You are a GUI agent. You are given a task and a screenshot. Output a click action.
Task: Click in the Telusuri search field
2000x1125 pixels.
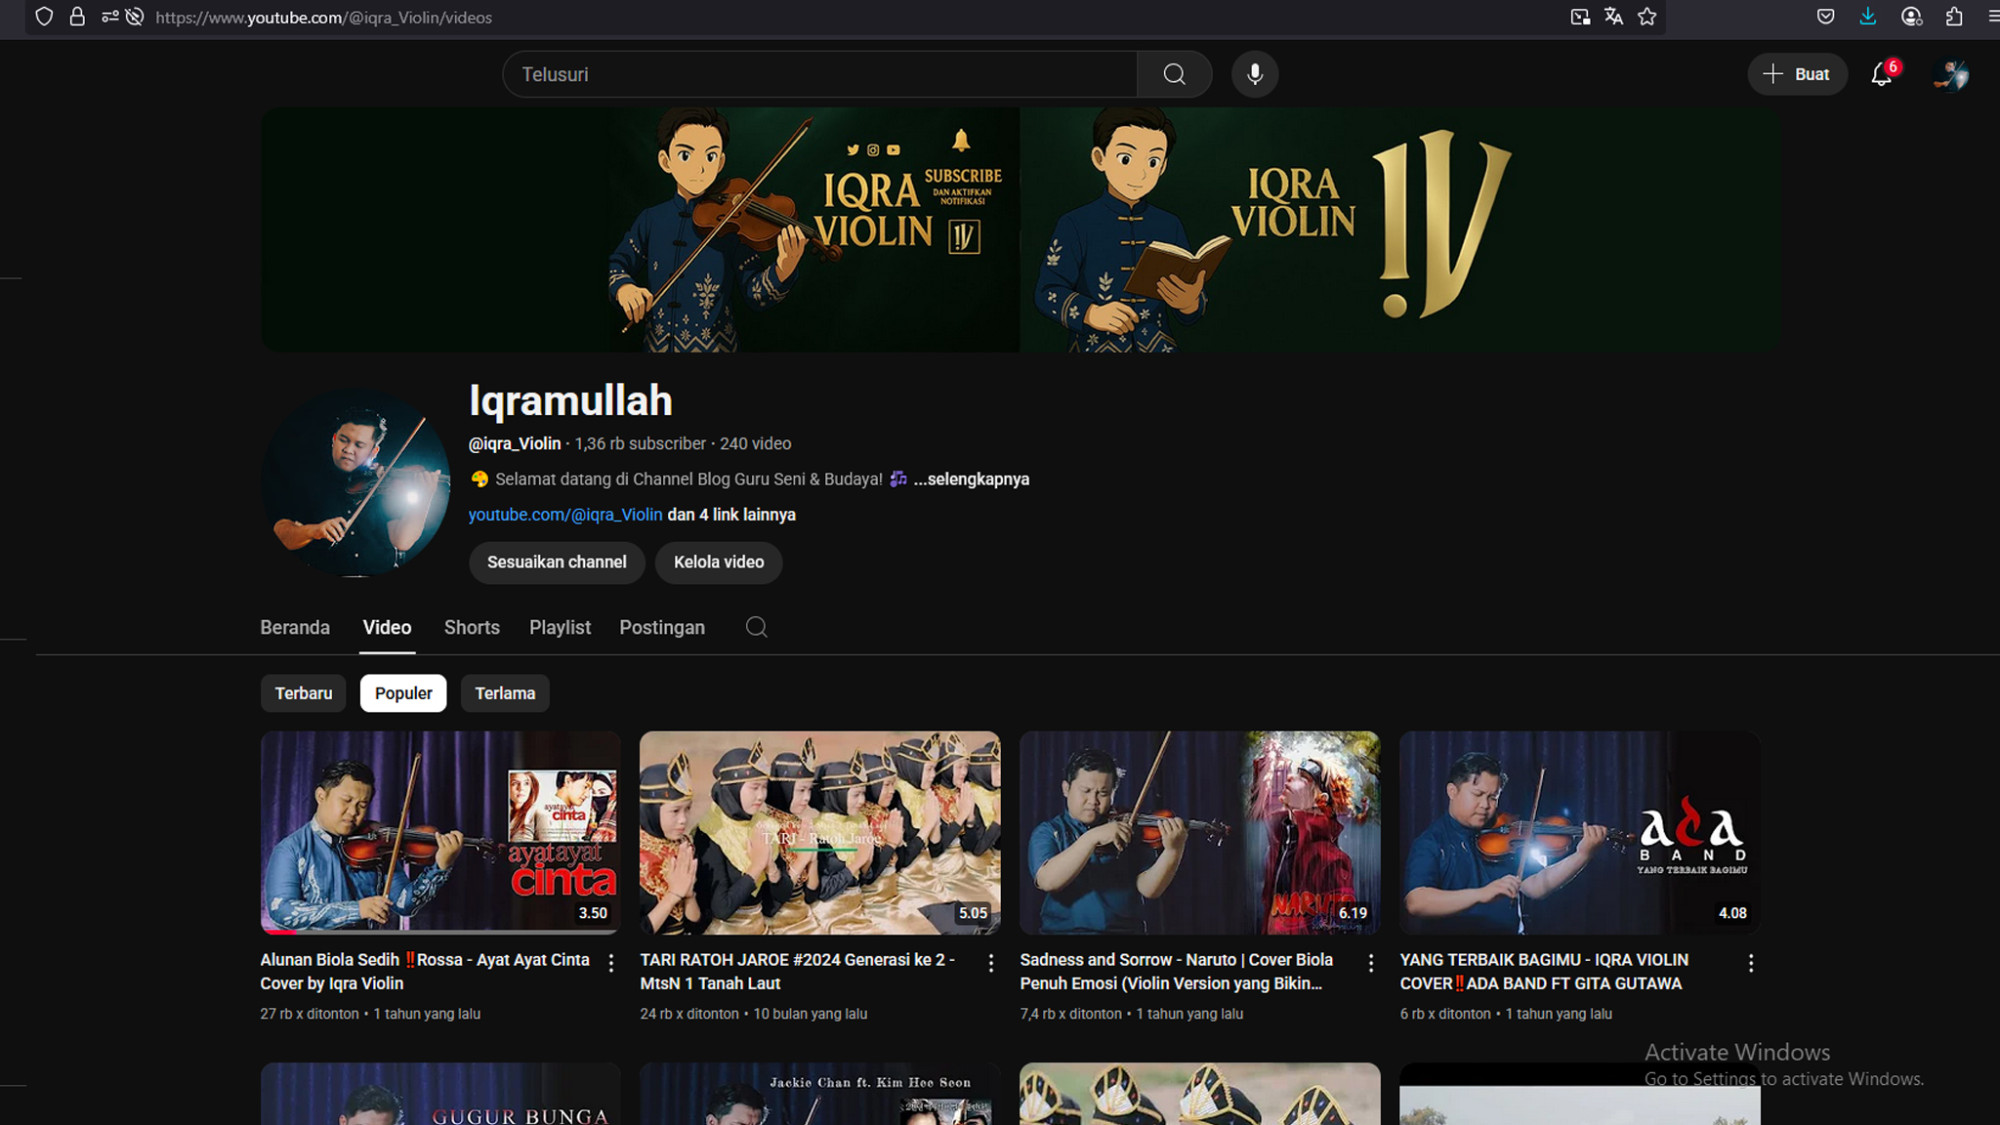pos(820,74)
